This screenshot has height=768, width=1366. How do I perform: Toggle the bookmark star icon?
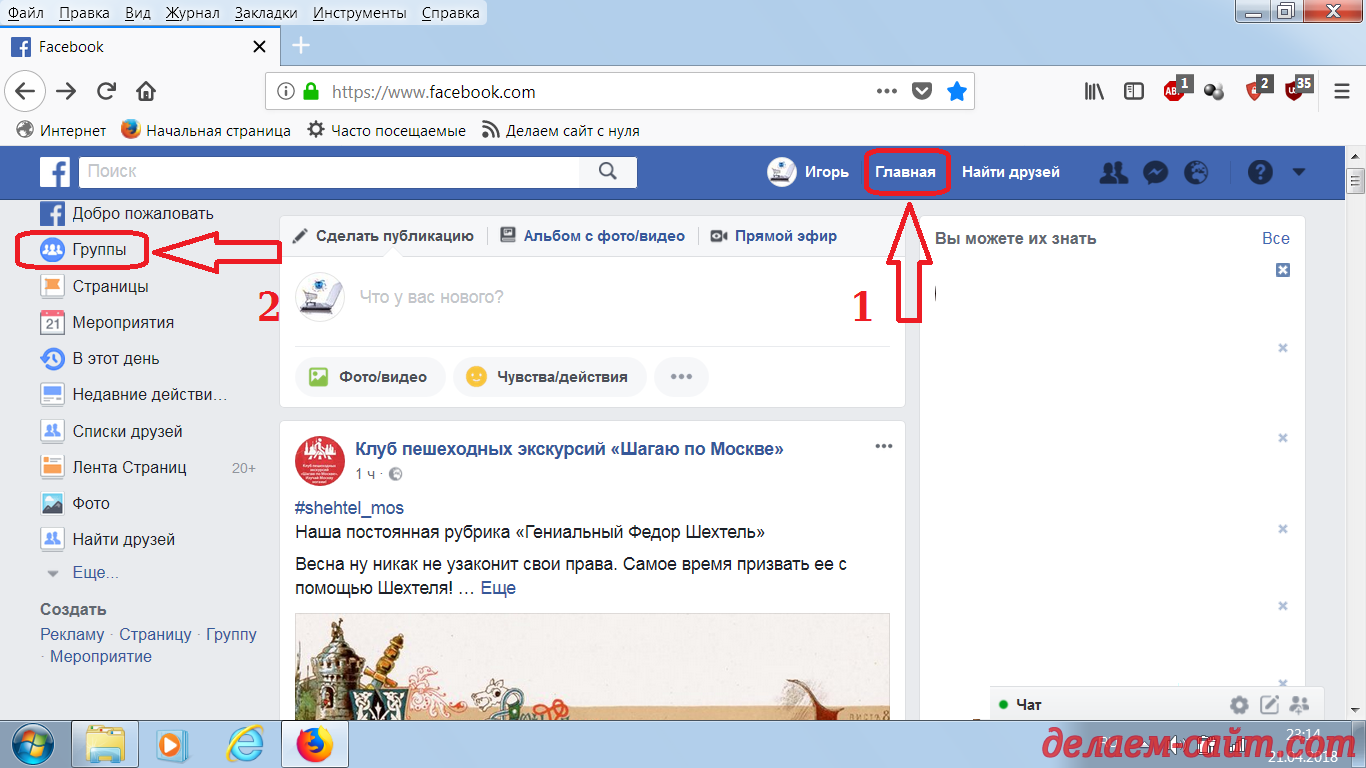pyautogui.click(x=957, y=91)
